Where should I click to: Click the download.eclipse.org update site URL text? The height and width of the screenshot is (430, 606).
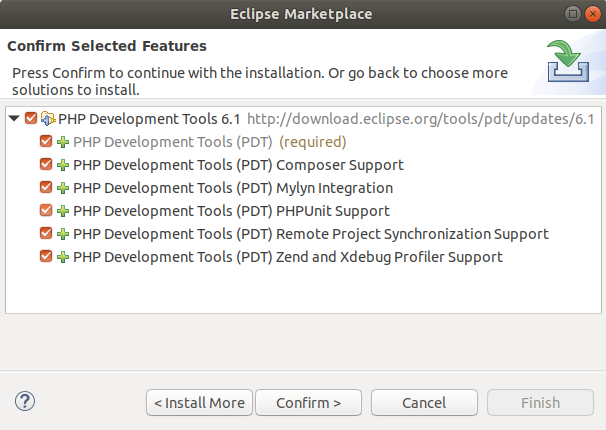pos(420,119)
